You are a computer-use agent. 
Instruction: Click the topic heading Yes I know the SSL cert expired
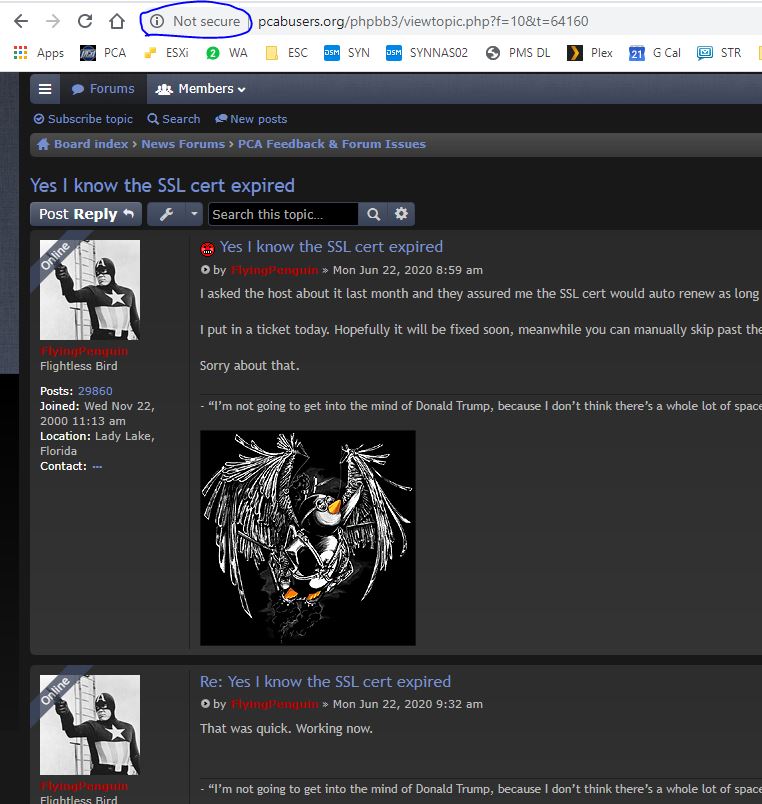tap(163, 186)
